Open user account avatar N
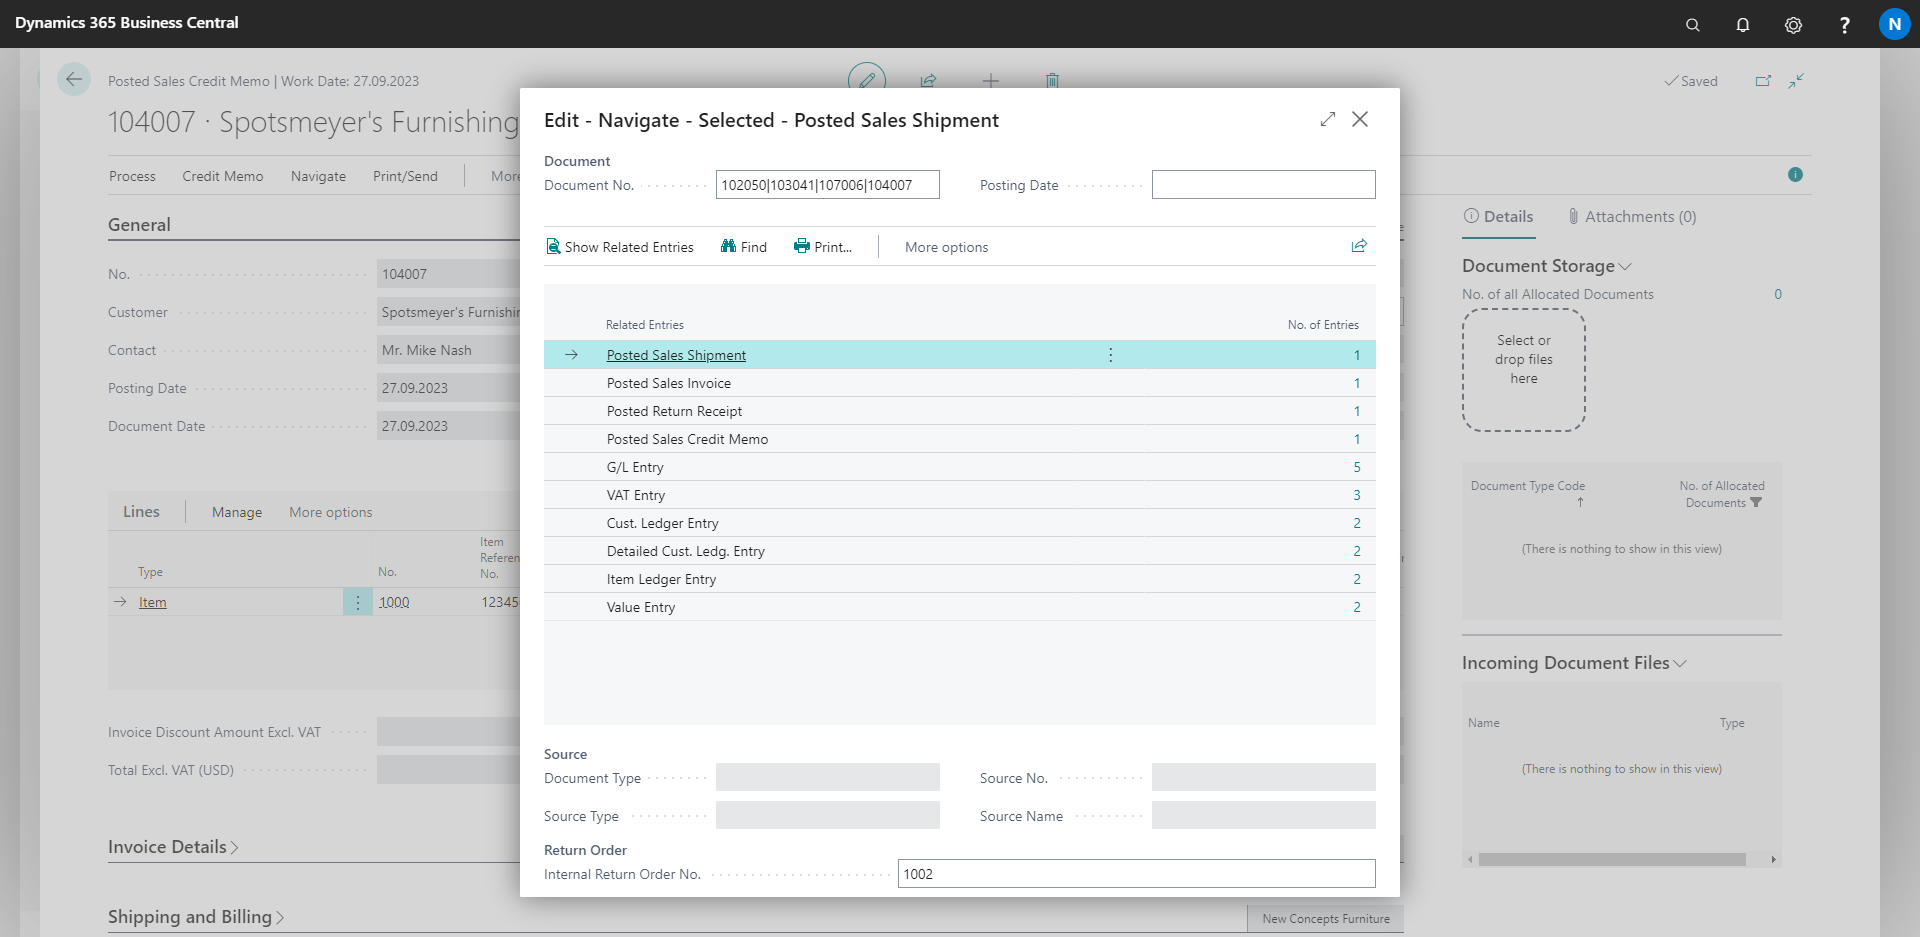 [x=1894, y=24]
